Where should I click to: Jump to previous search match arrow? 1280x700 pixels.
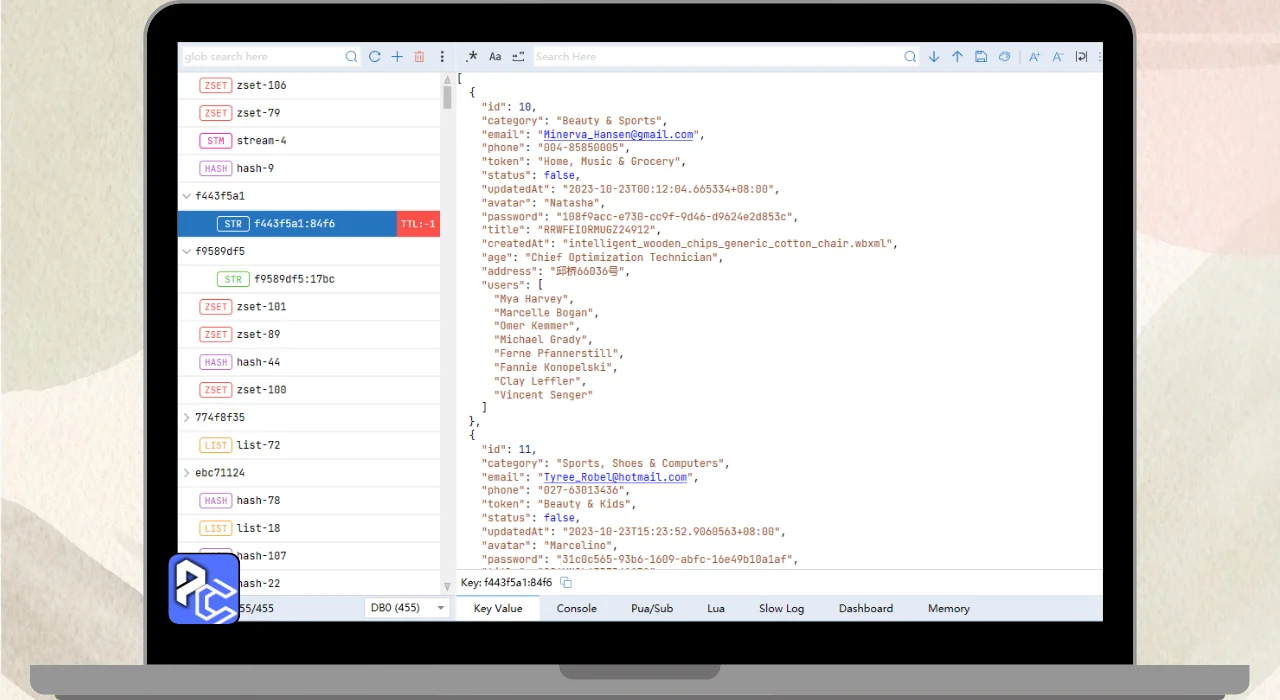957,57
